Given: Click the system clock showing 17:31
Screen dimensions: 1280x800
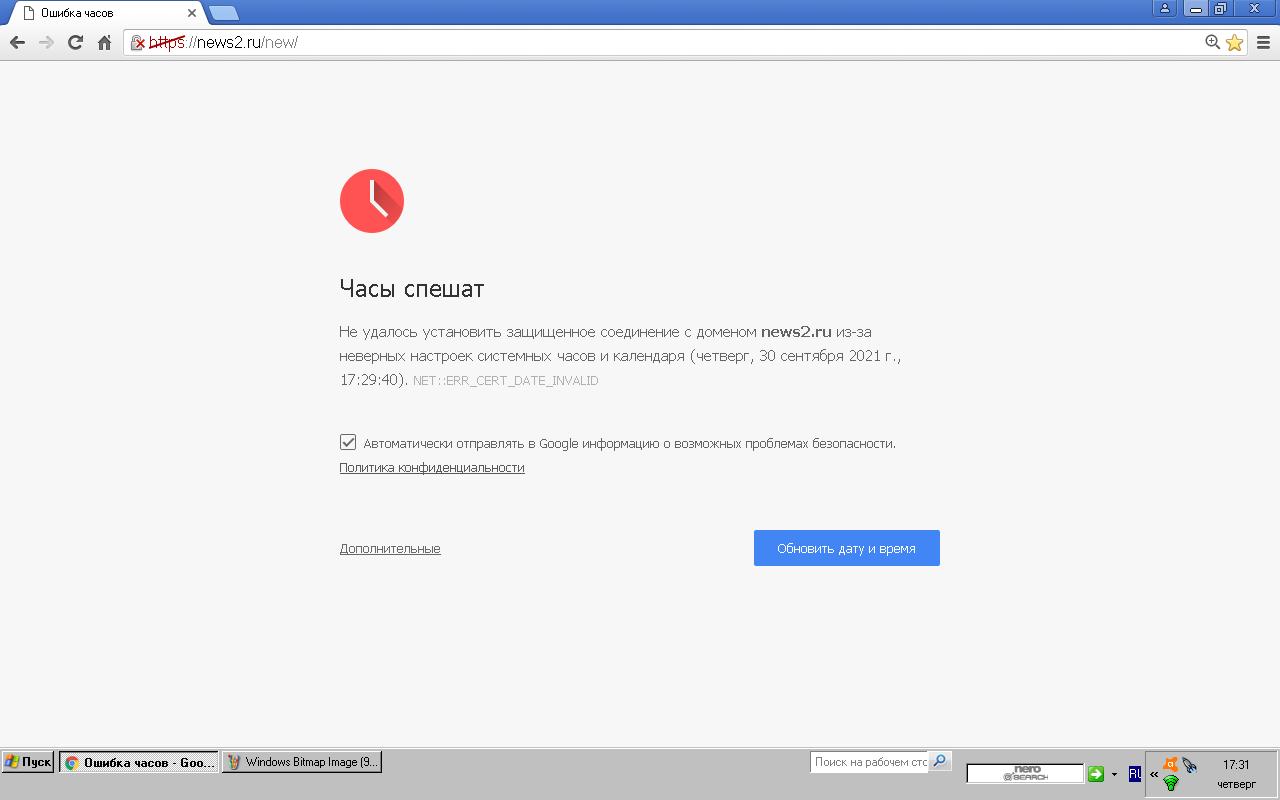Looking at the screenshot, I should pyautogui.click(x=1236, y=765).
